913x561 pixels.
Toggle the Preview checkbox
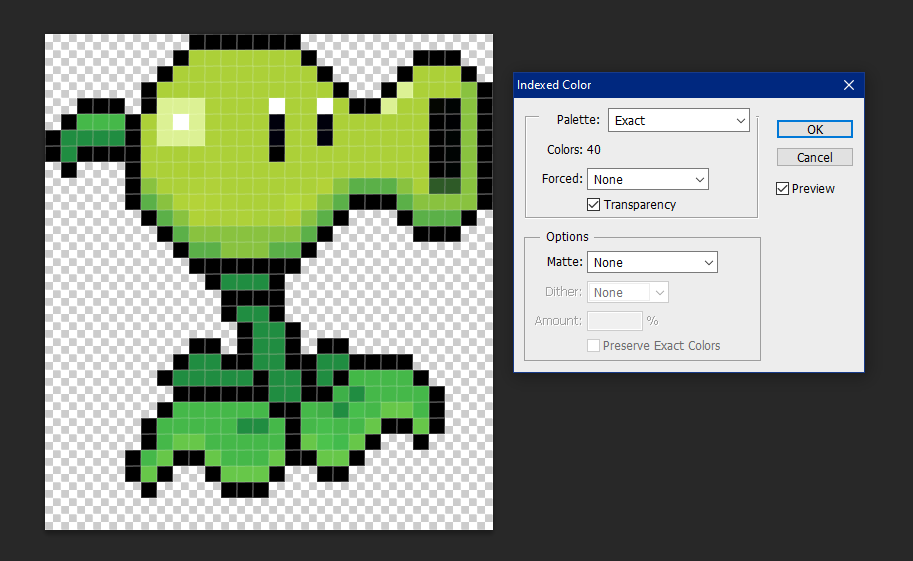(783, 189)
